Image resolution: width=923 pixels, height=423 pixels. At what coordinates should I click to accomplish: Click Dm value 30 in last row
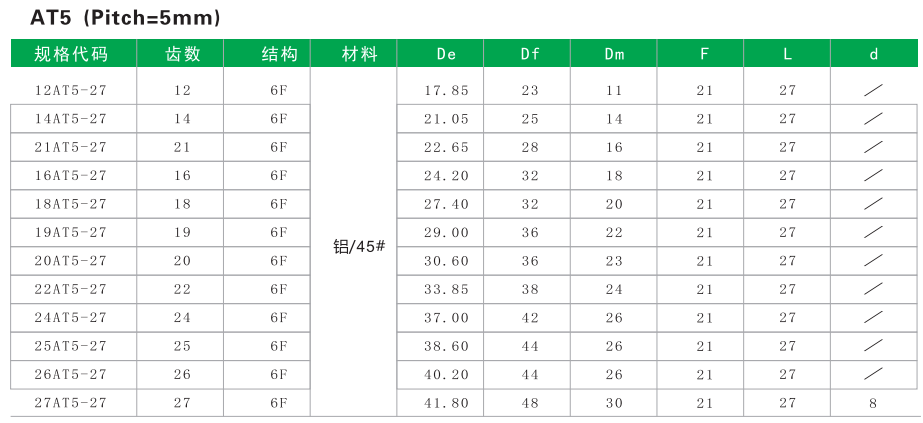(614, 402)
